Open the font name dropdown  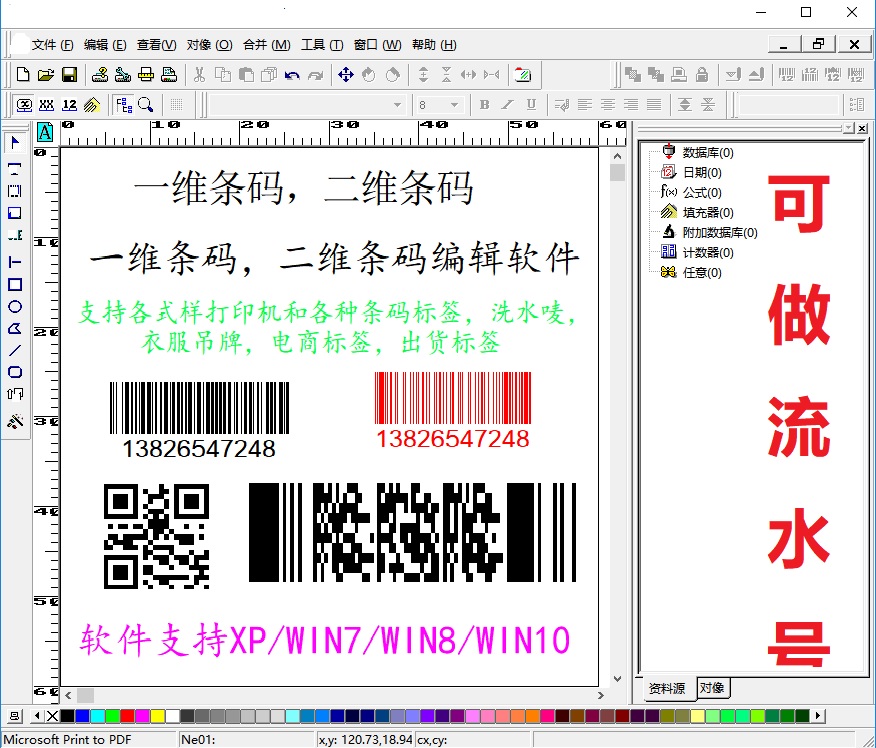point(394,104)
